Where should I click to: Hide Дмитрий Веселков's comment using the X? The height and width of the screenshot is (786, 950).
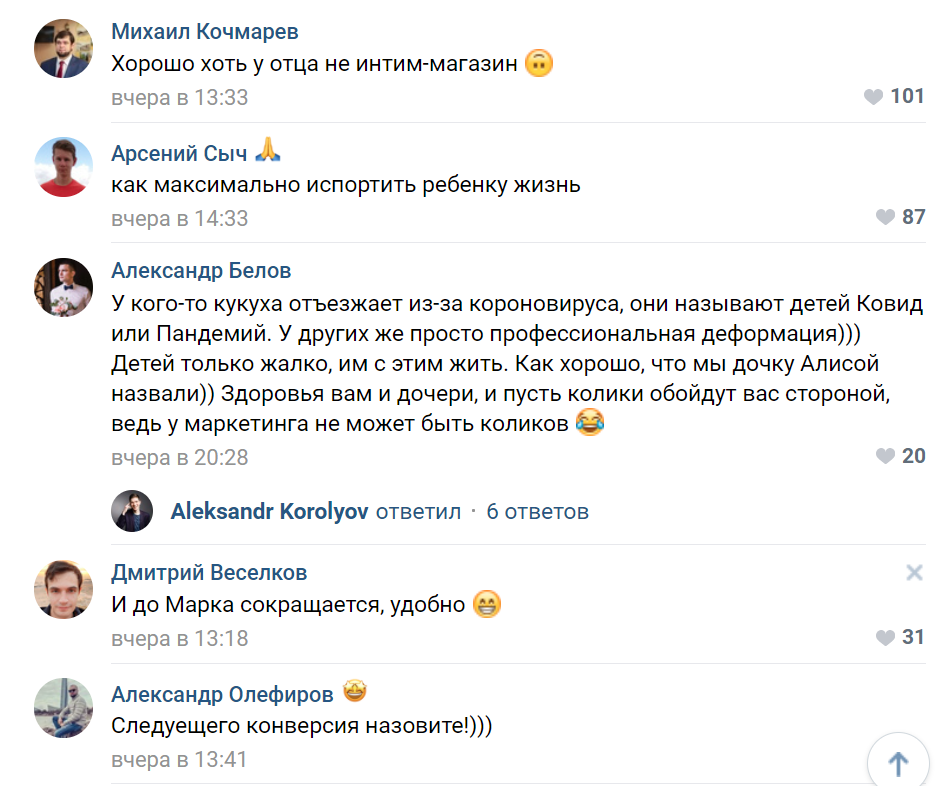[913, 572]
